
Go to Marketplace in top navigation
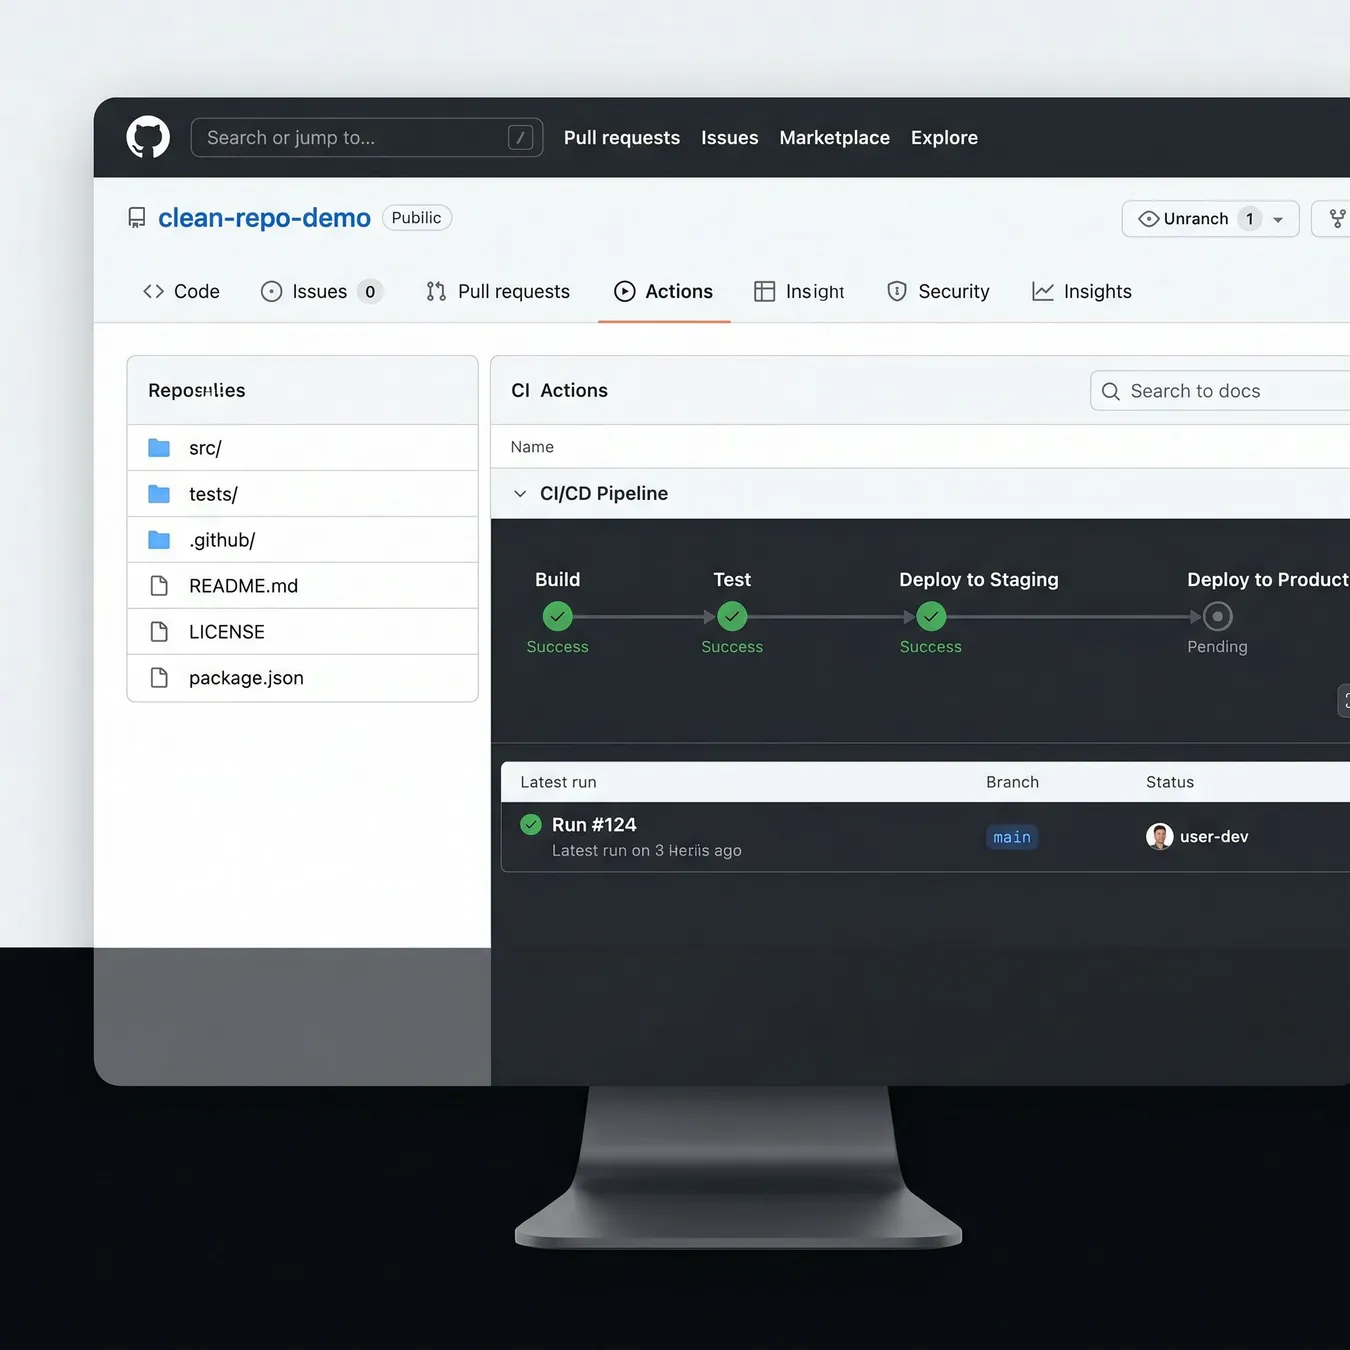(835, 137)
